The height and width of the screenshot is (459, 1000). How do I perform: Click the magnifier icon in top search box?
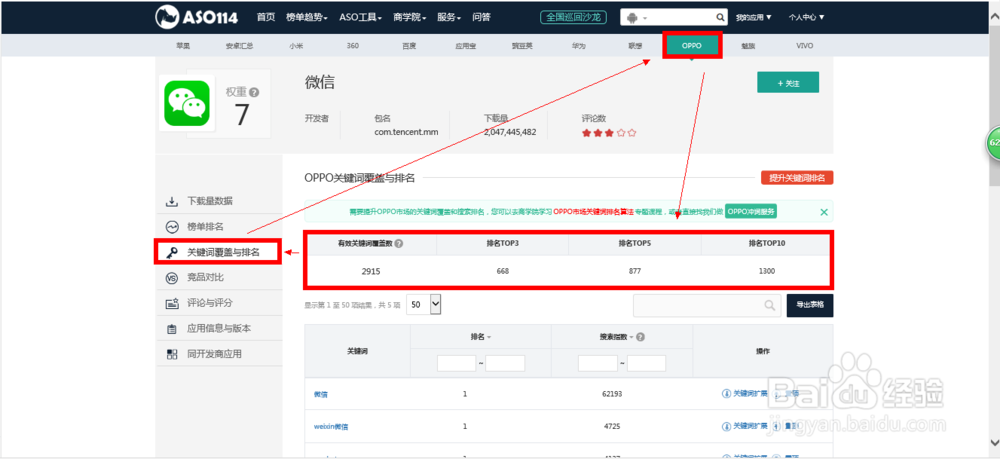[x=720, y=18]
